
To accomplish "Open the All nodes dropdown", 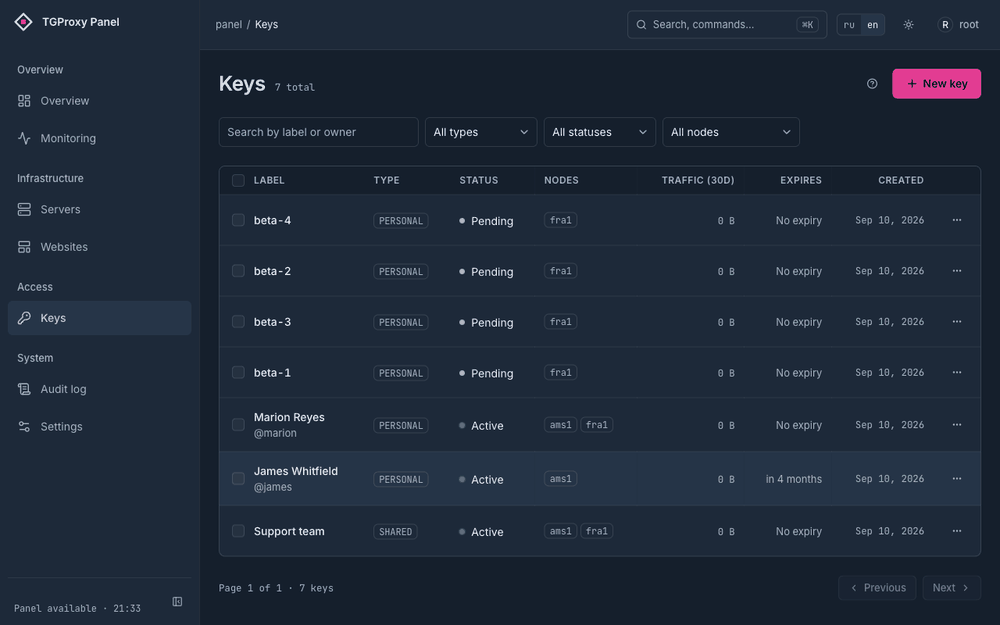I will (x=731, y=132).
